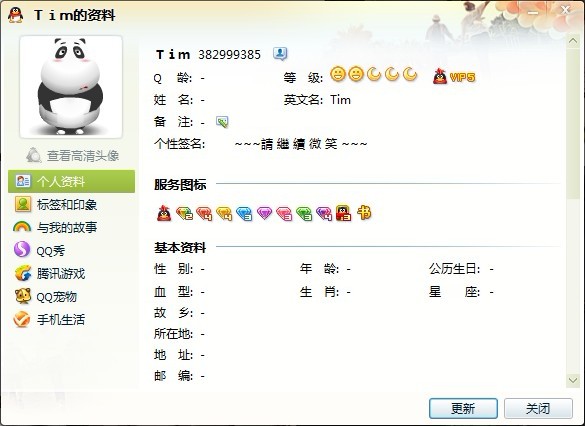Screen dimensions: 585x426
Task: Click the 关闭 button
Action: [x=538, y=408]
